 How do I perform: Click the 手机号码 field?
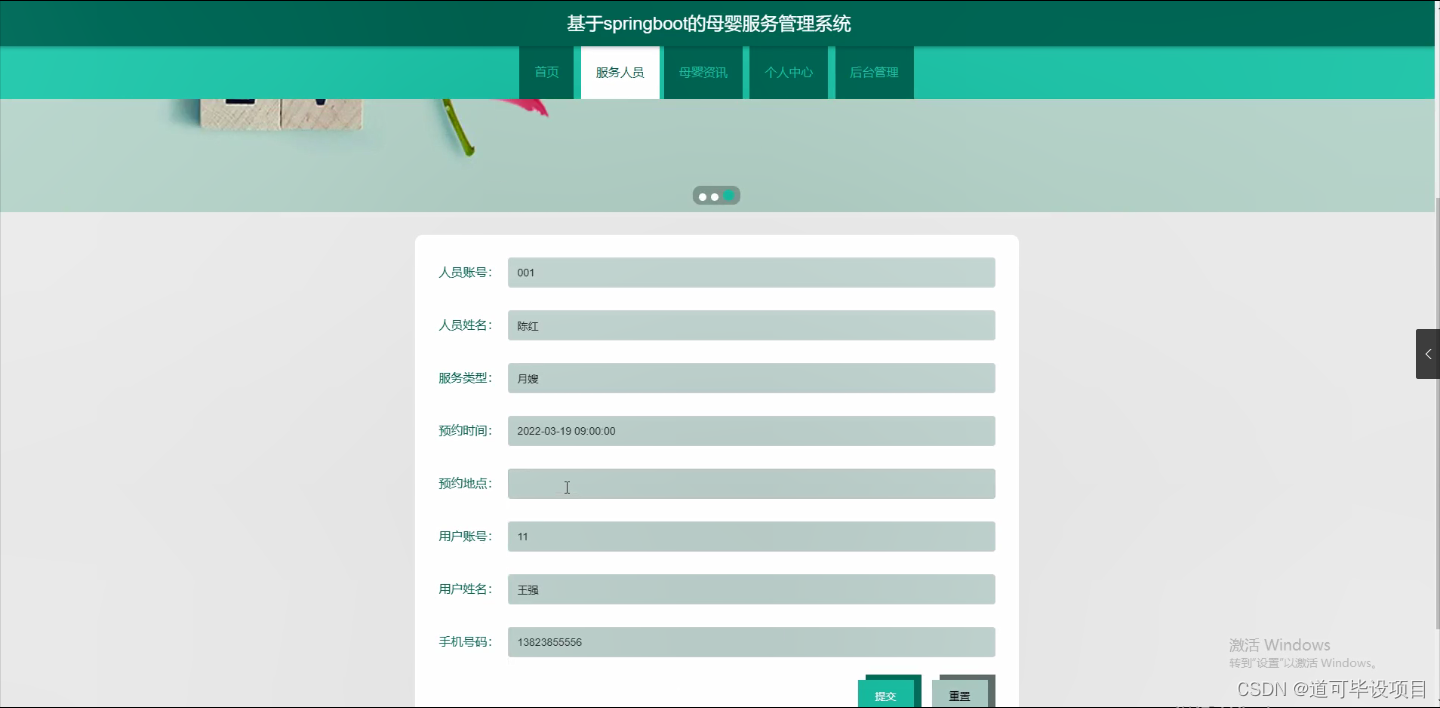(751, 642)
